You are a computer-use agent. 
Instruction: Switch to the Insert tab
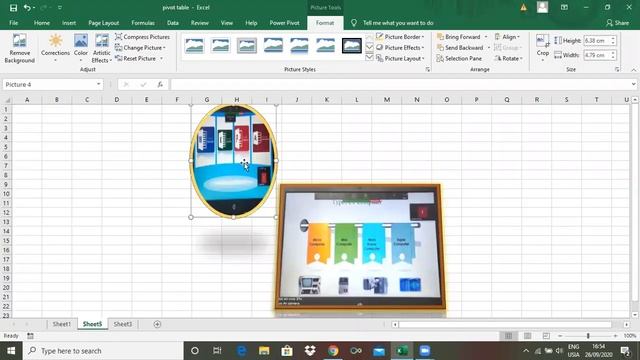click(x=69, y=23)
